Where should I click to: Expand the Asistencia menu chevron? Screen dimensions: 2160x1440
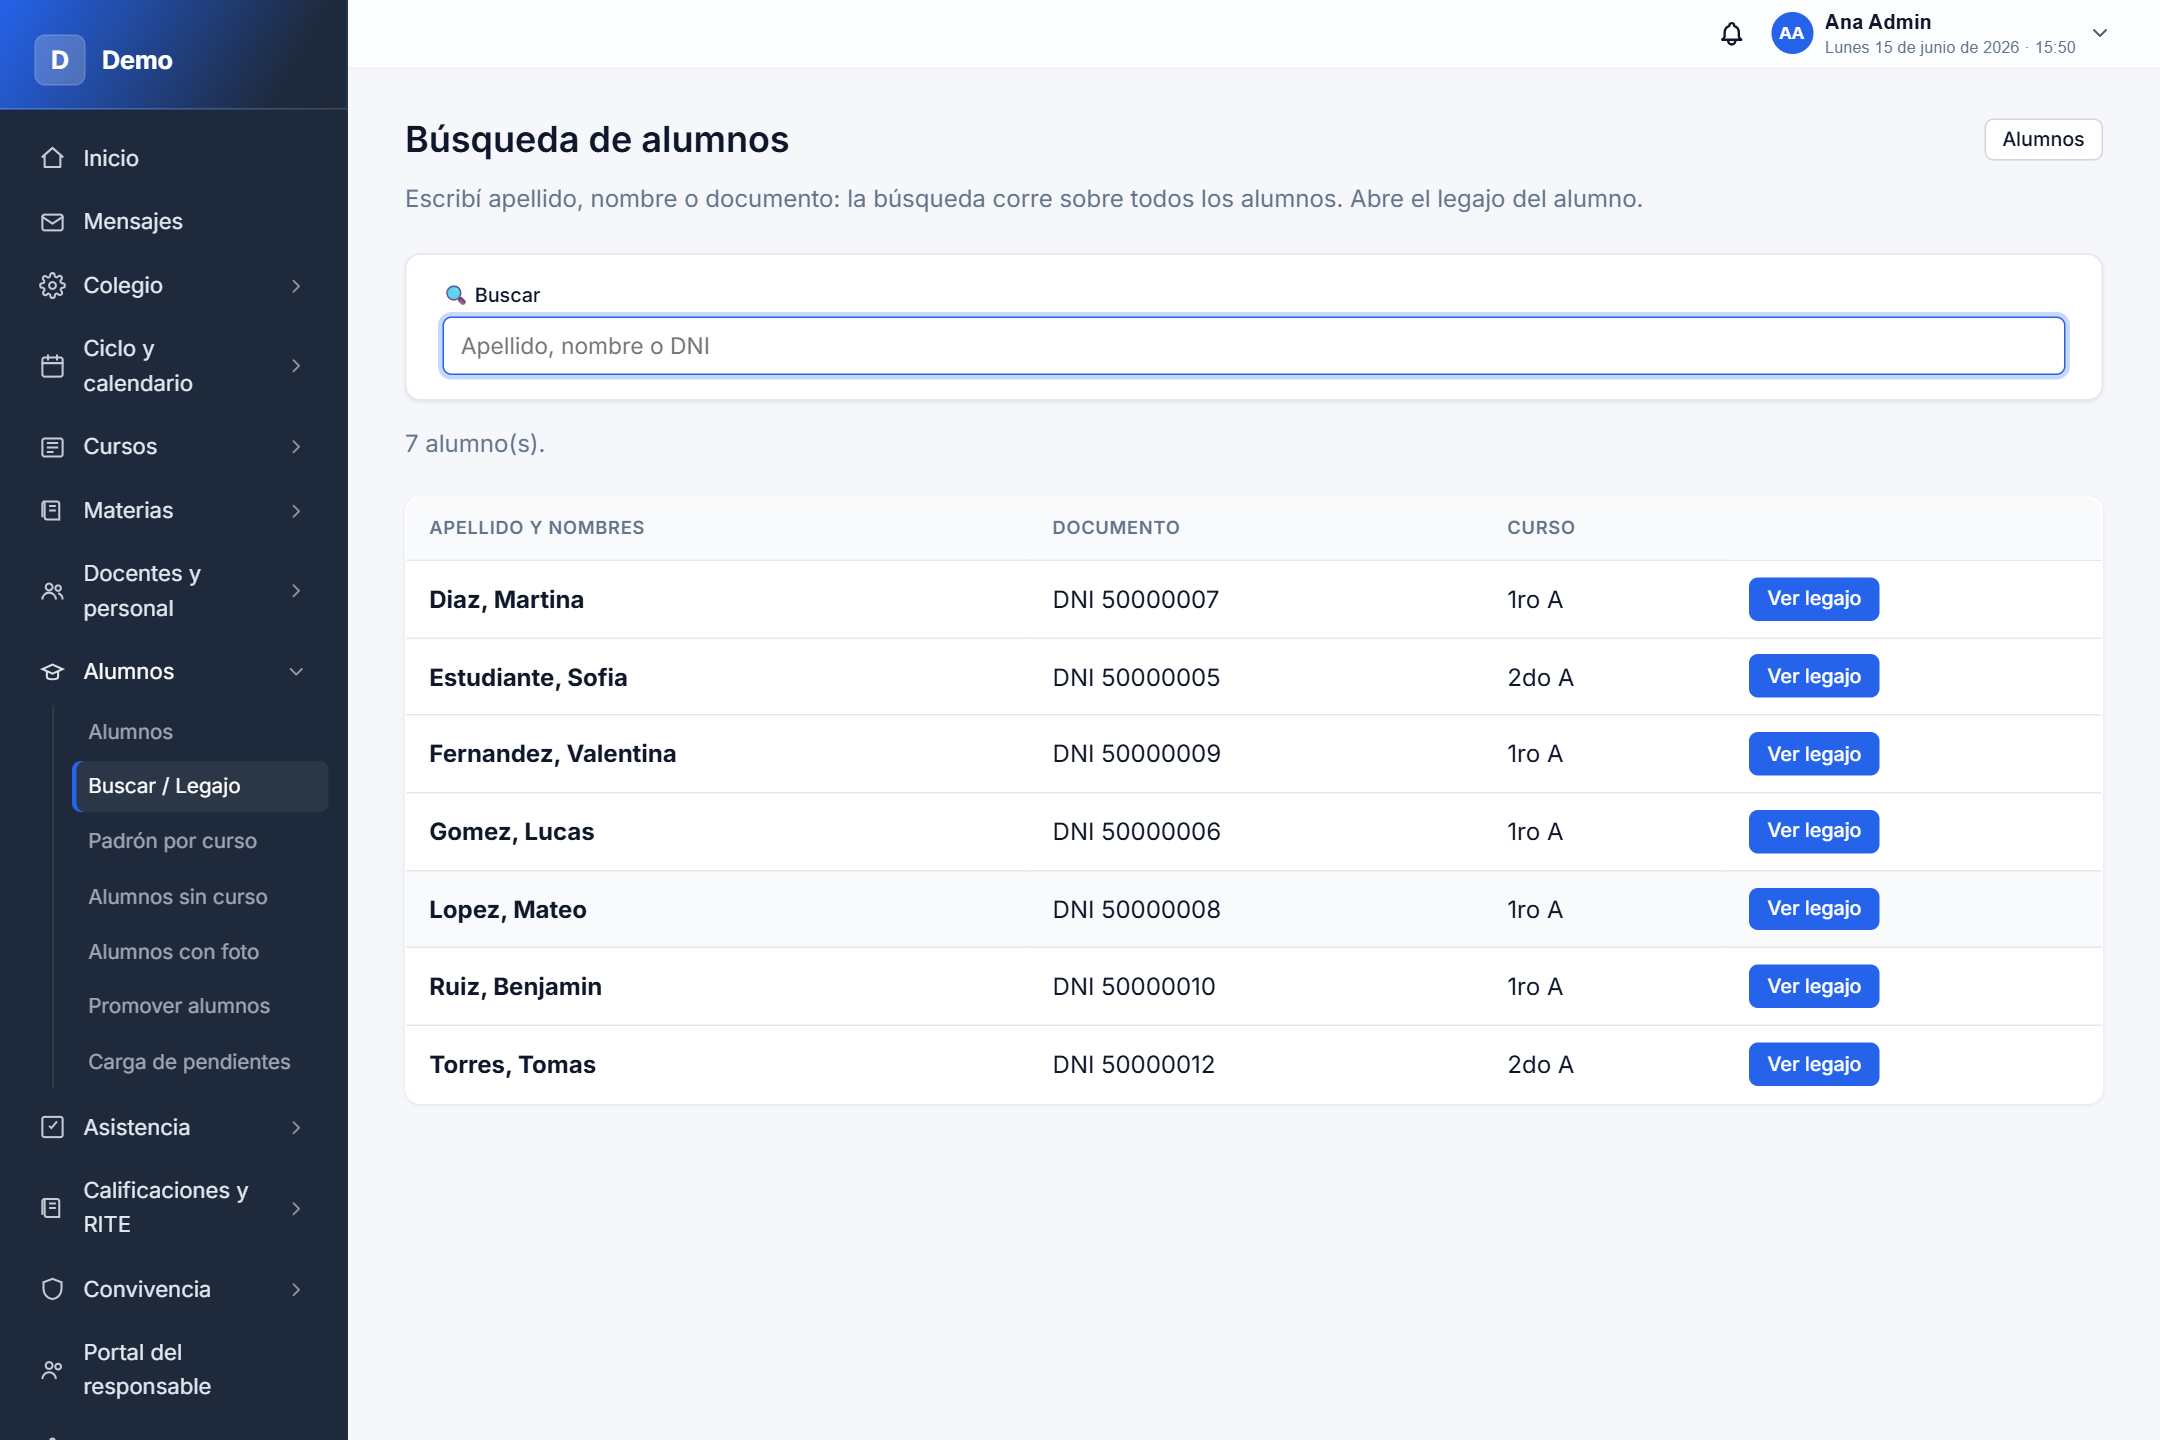296,1128
